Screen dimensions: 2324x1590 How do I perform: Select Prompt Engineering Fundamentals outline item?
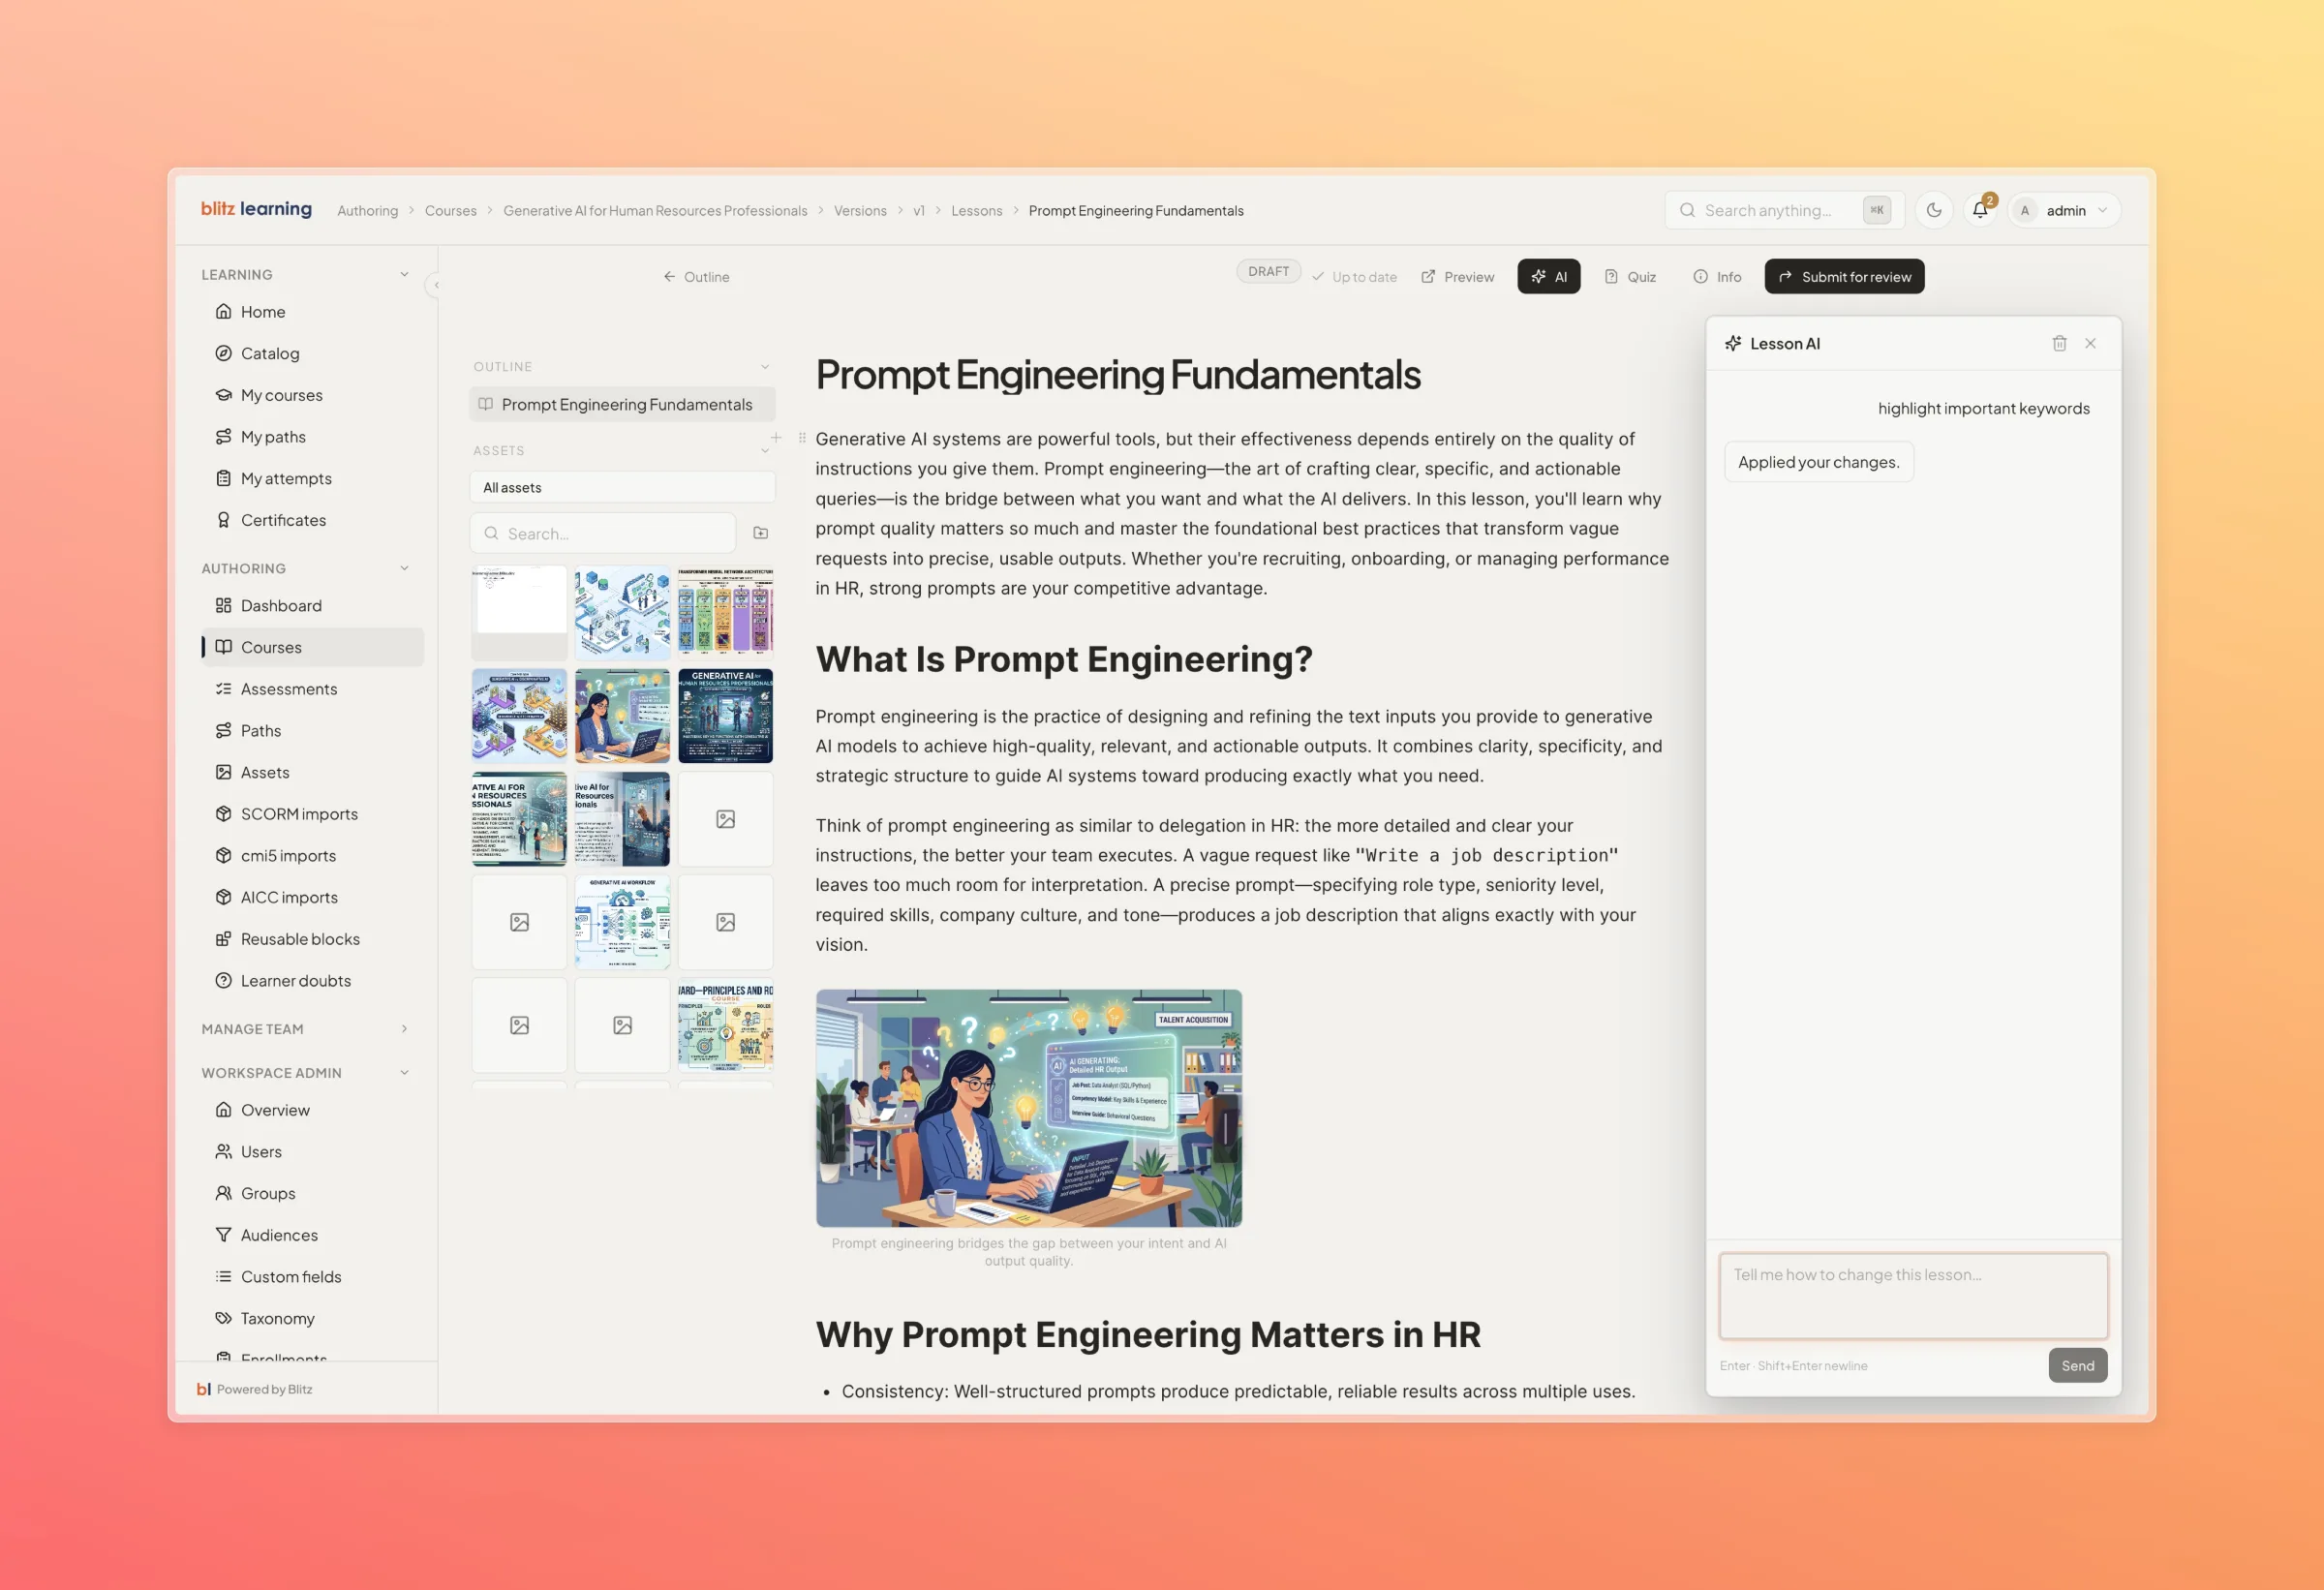pos(622,404)
